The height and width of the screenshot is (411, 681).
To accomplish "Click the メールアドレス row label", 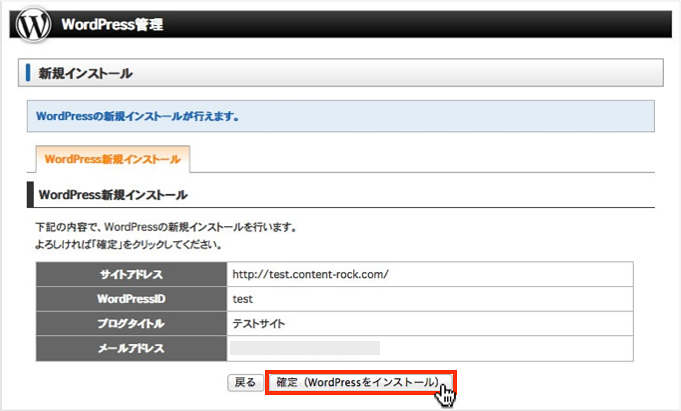I will coord(131,348).
